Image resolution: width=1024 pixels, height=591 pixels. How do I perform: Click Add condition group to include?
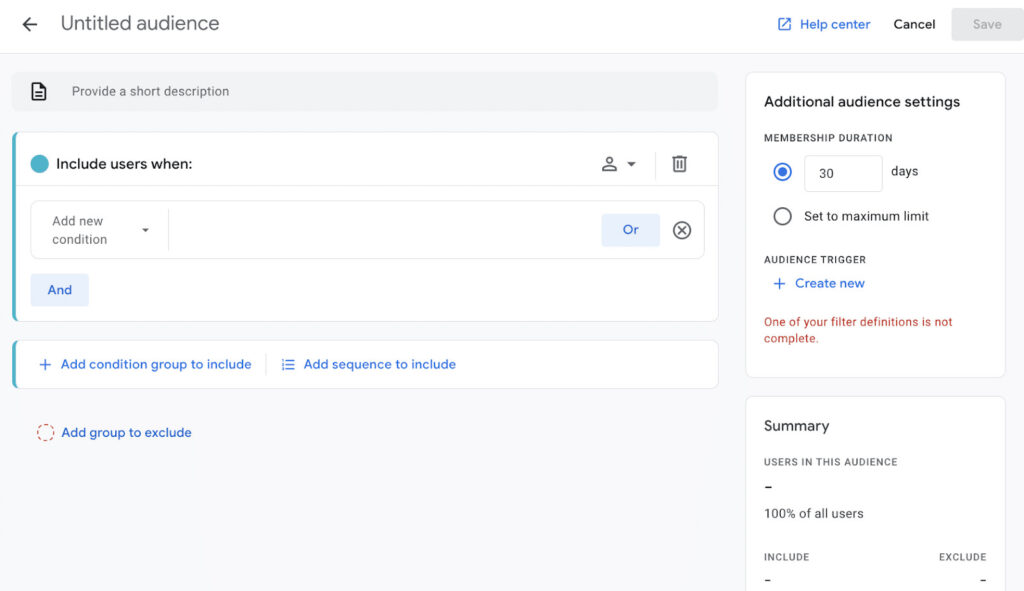[155, 365]
